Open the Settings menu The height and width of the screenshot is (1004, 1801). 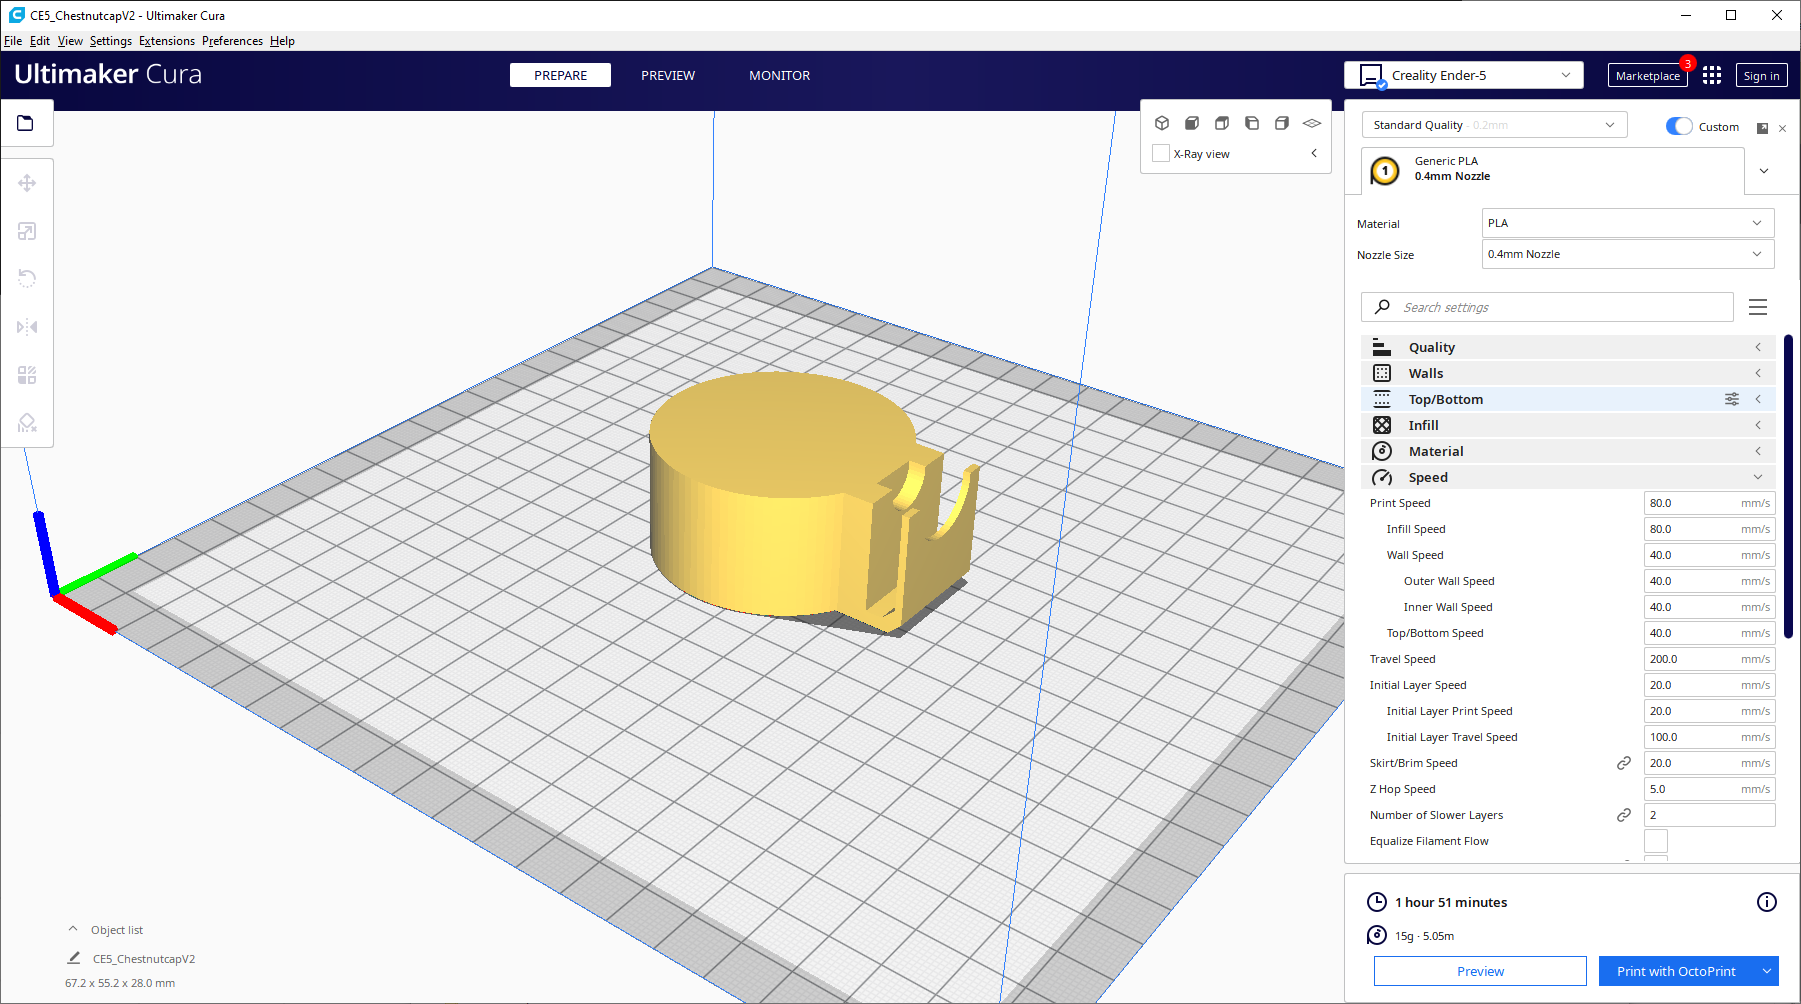(x=111, y=41)
